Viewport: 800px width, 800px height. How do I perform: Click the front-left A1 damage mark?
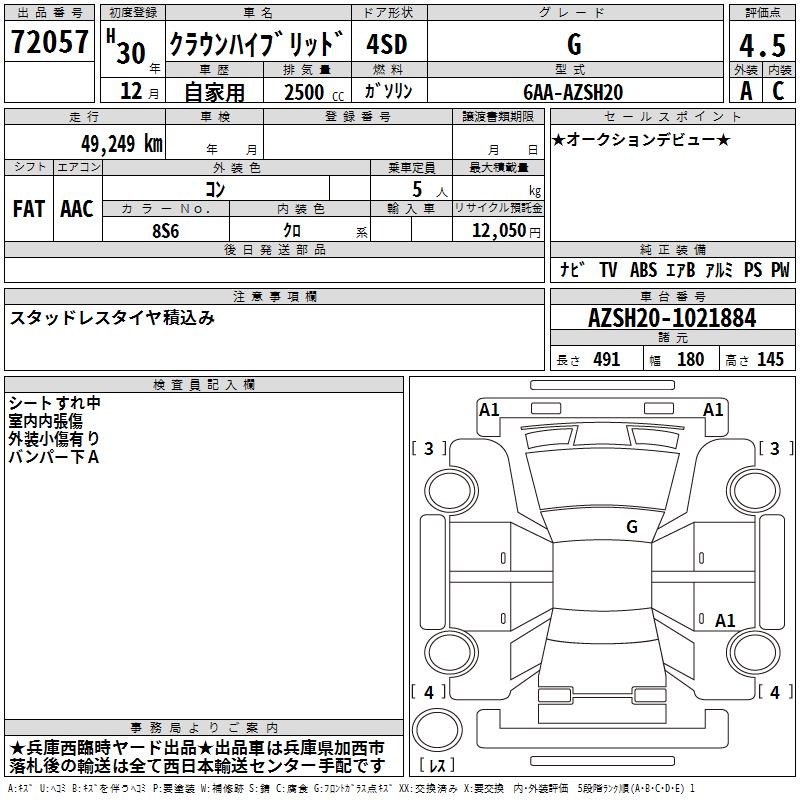coord(489,410)
